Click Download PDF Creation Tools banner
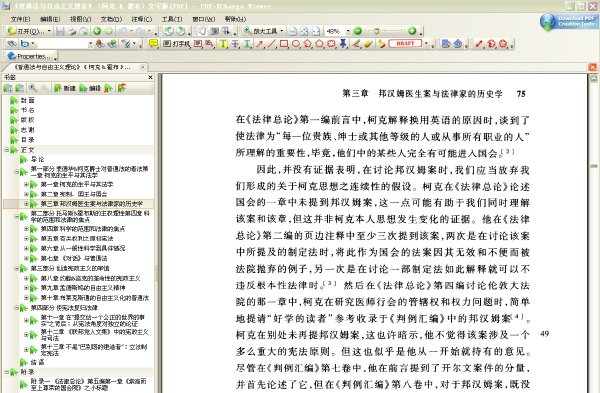This screenshot has height=393, width=600. click(567, 21)
